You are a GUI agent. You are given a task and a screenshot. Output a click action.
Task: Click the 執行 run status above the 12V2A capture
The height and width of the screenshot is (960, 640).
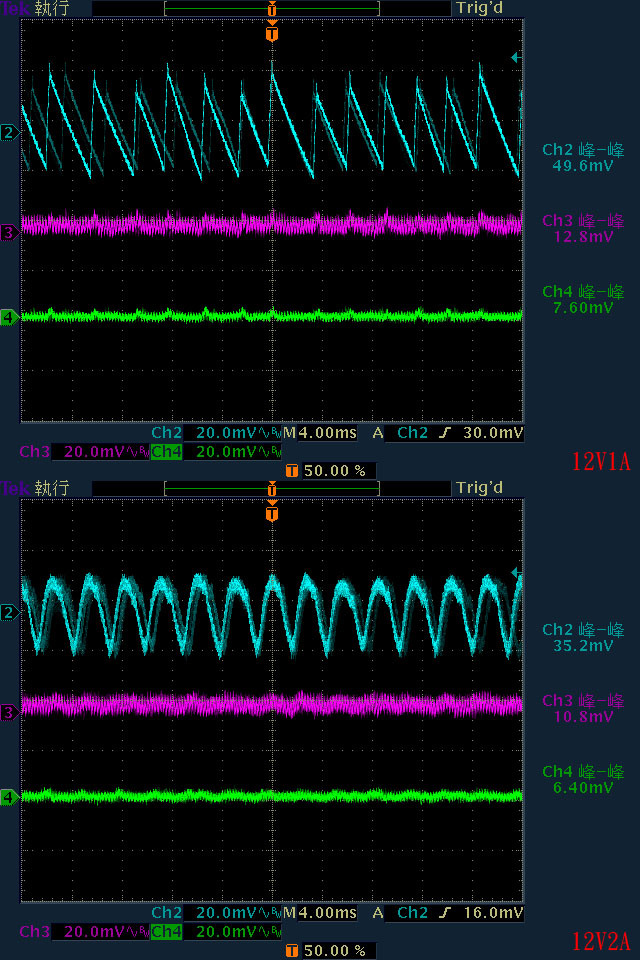click(x=51, y=488)
